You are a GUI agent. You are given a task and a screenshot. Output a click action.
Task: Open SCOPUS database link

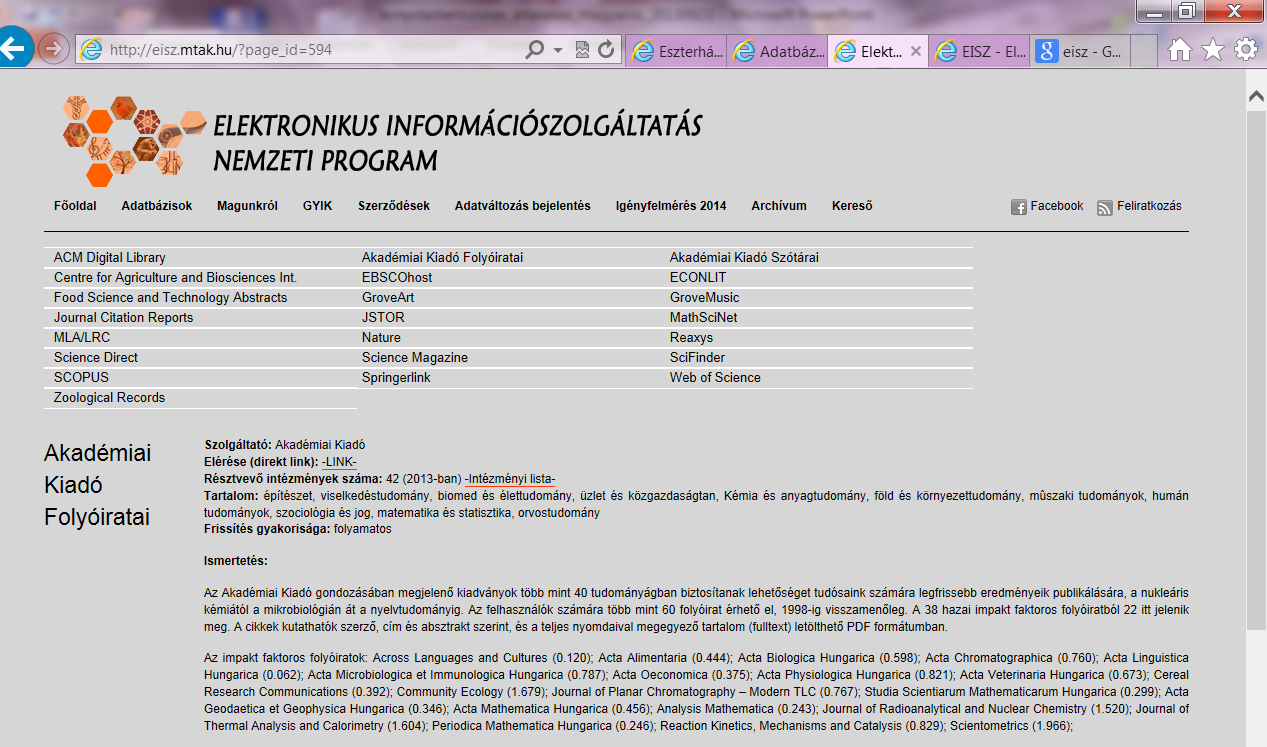[81, 378]
